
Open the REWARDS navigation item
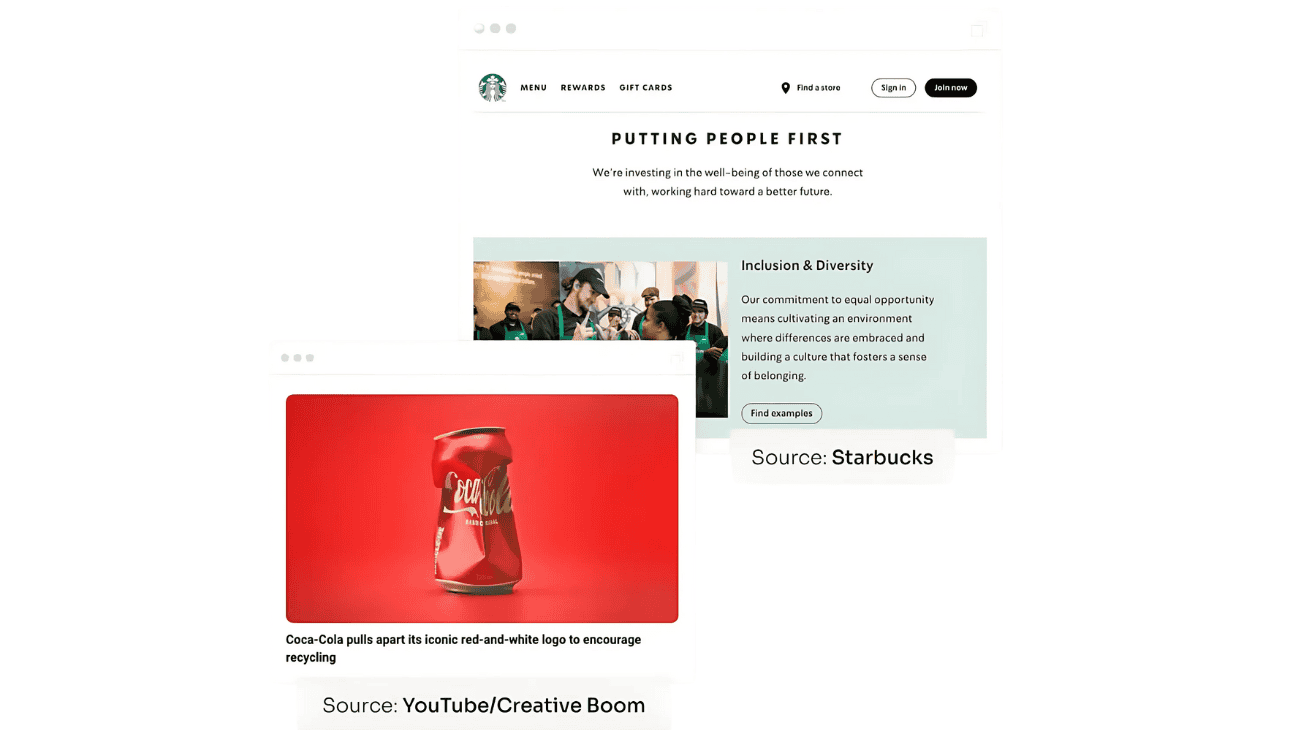click(583, 88)
